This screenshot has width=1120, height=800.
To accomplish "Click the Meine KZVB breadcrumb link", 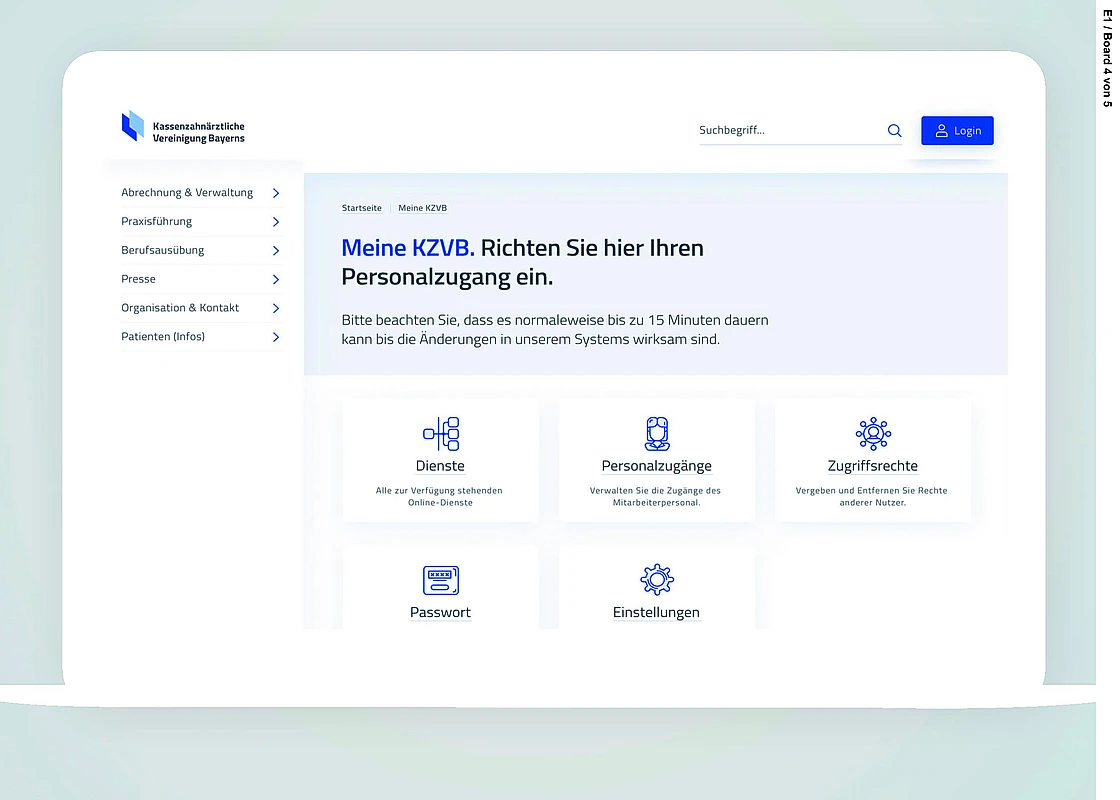I will (422, 208).
